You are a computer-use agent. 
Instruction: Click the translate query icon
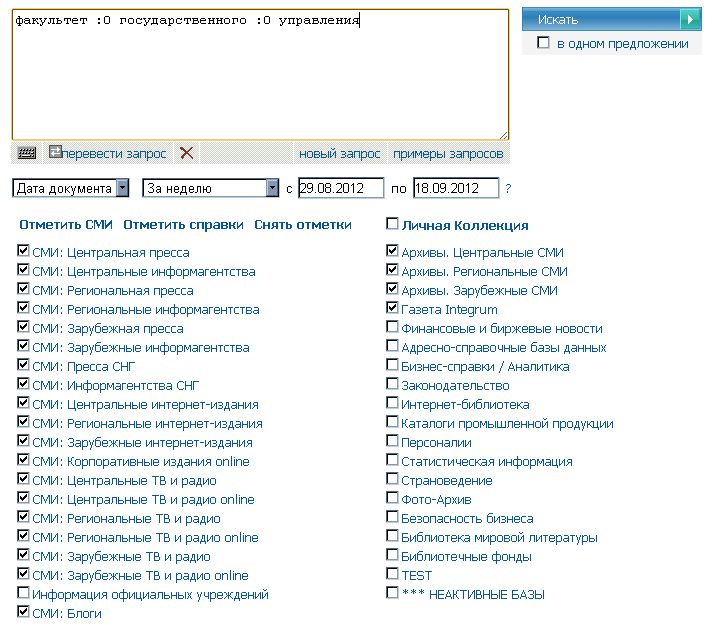(x=55, y=152)
